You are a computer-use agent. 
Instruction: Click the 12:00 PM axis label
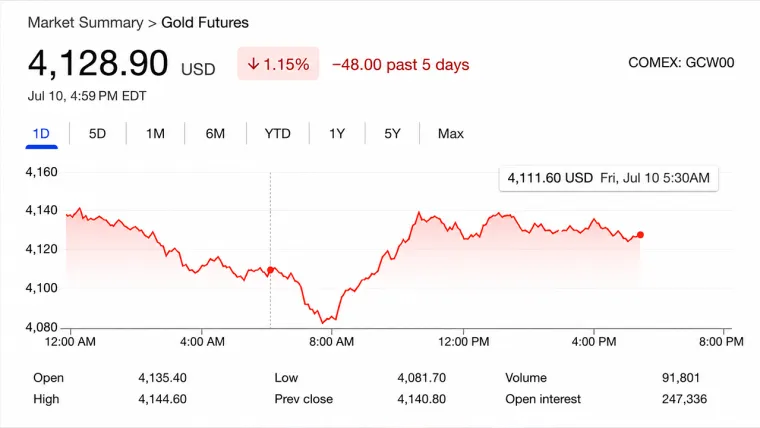point(464,342)
